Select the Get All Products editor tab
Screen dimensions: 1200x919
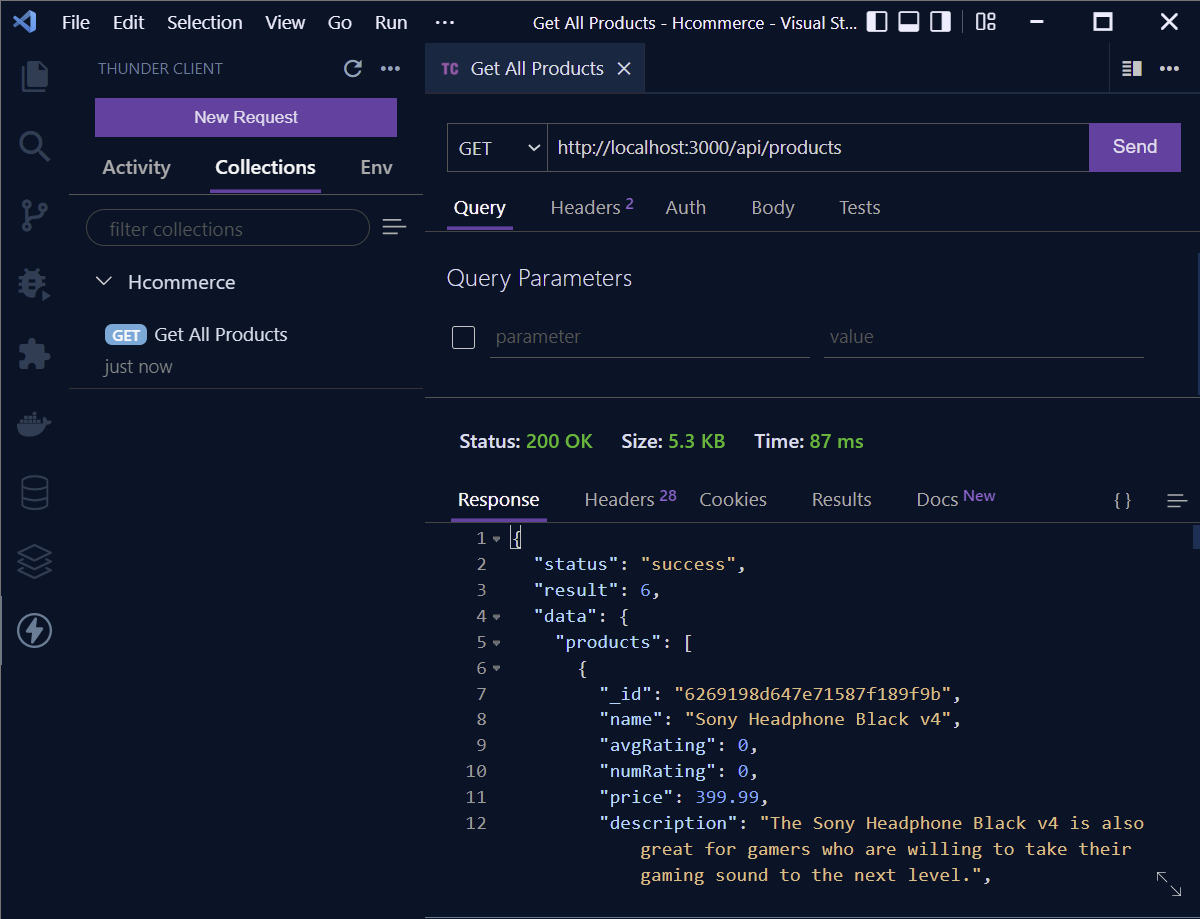click(535, 68)
